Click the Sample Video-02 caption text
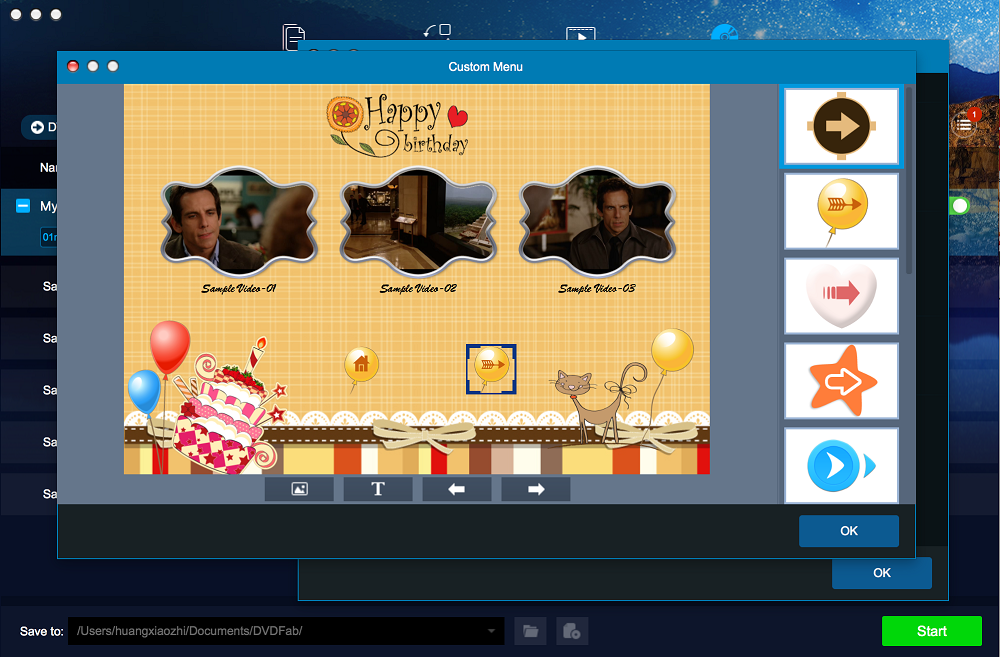 pos(418,289)
